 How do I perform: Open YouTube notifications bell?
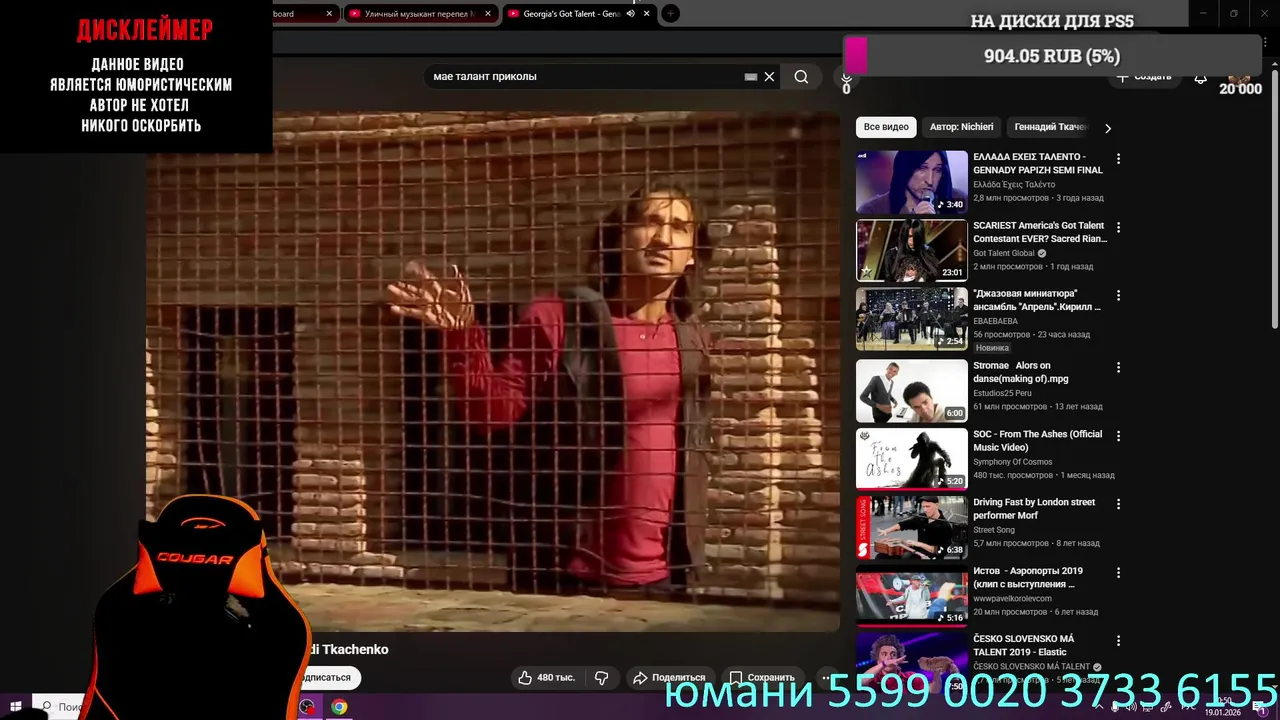[x=1200, y=77]
